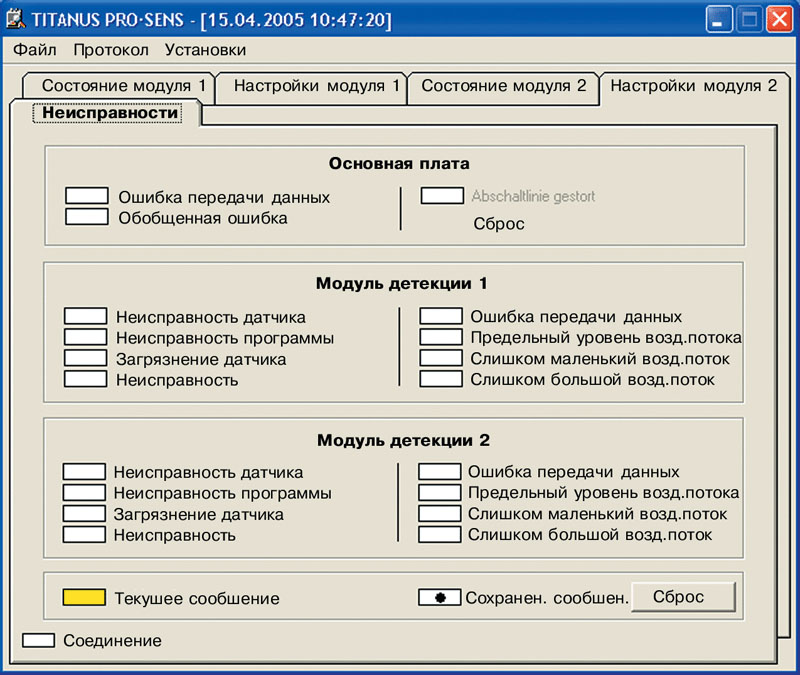Click Модуль детекции 1 Ошибка передачи данных indicator

(441, 316)
